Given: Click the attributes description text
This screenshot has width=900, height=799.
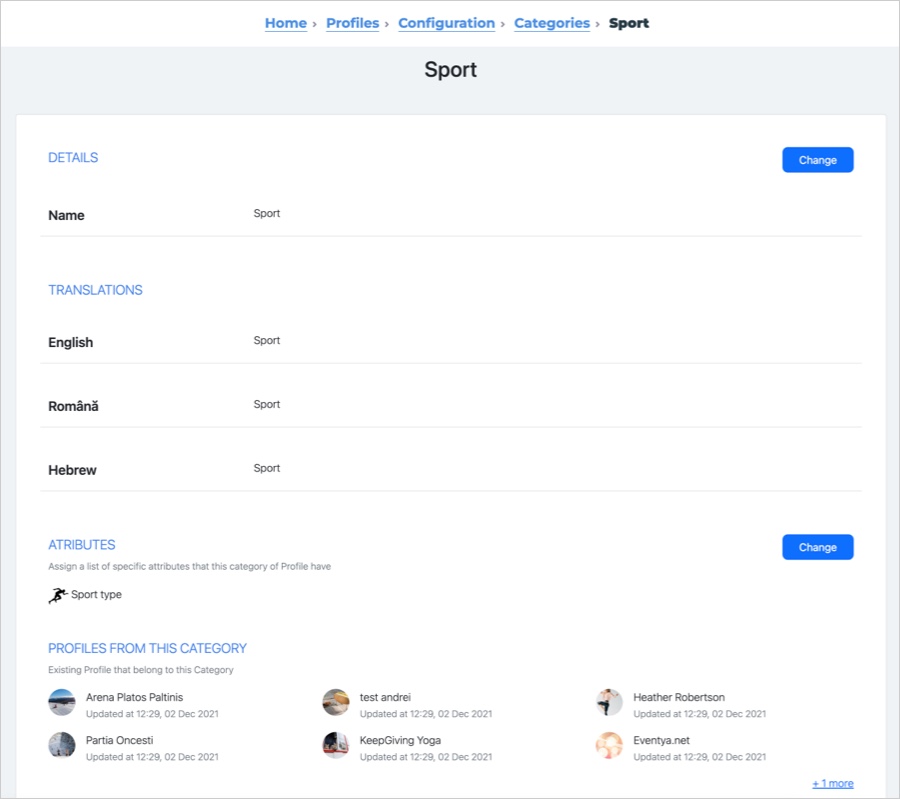Looking at the screenshot, I should [189, 567].
